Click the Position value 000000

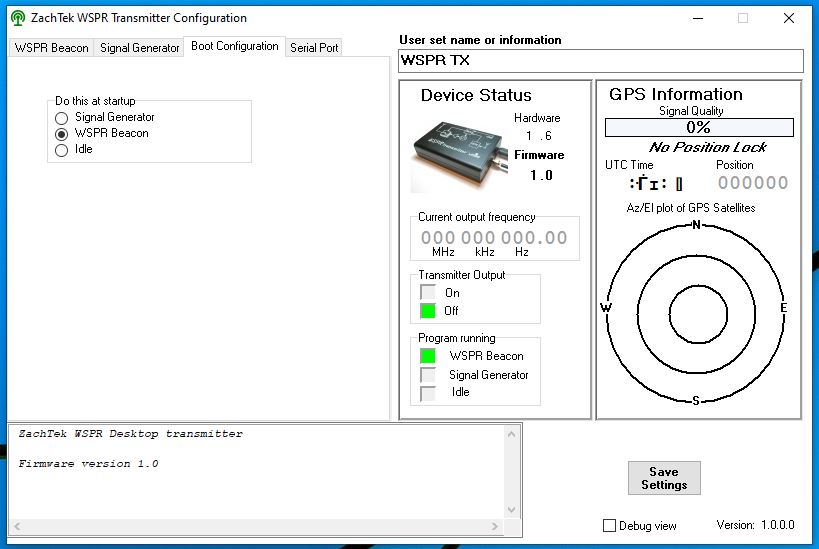[753, 183]
